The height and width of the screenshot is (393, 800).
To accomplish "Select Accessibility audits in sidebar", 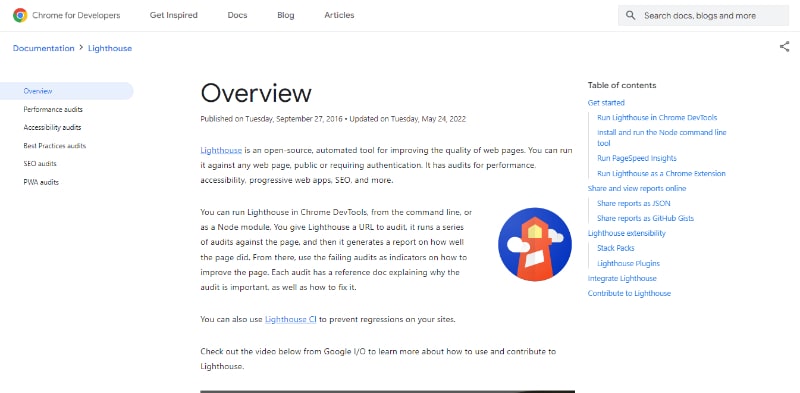I will coord(52,128).
